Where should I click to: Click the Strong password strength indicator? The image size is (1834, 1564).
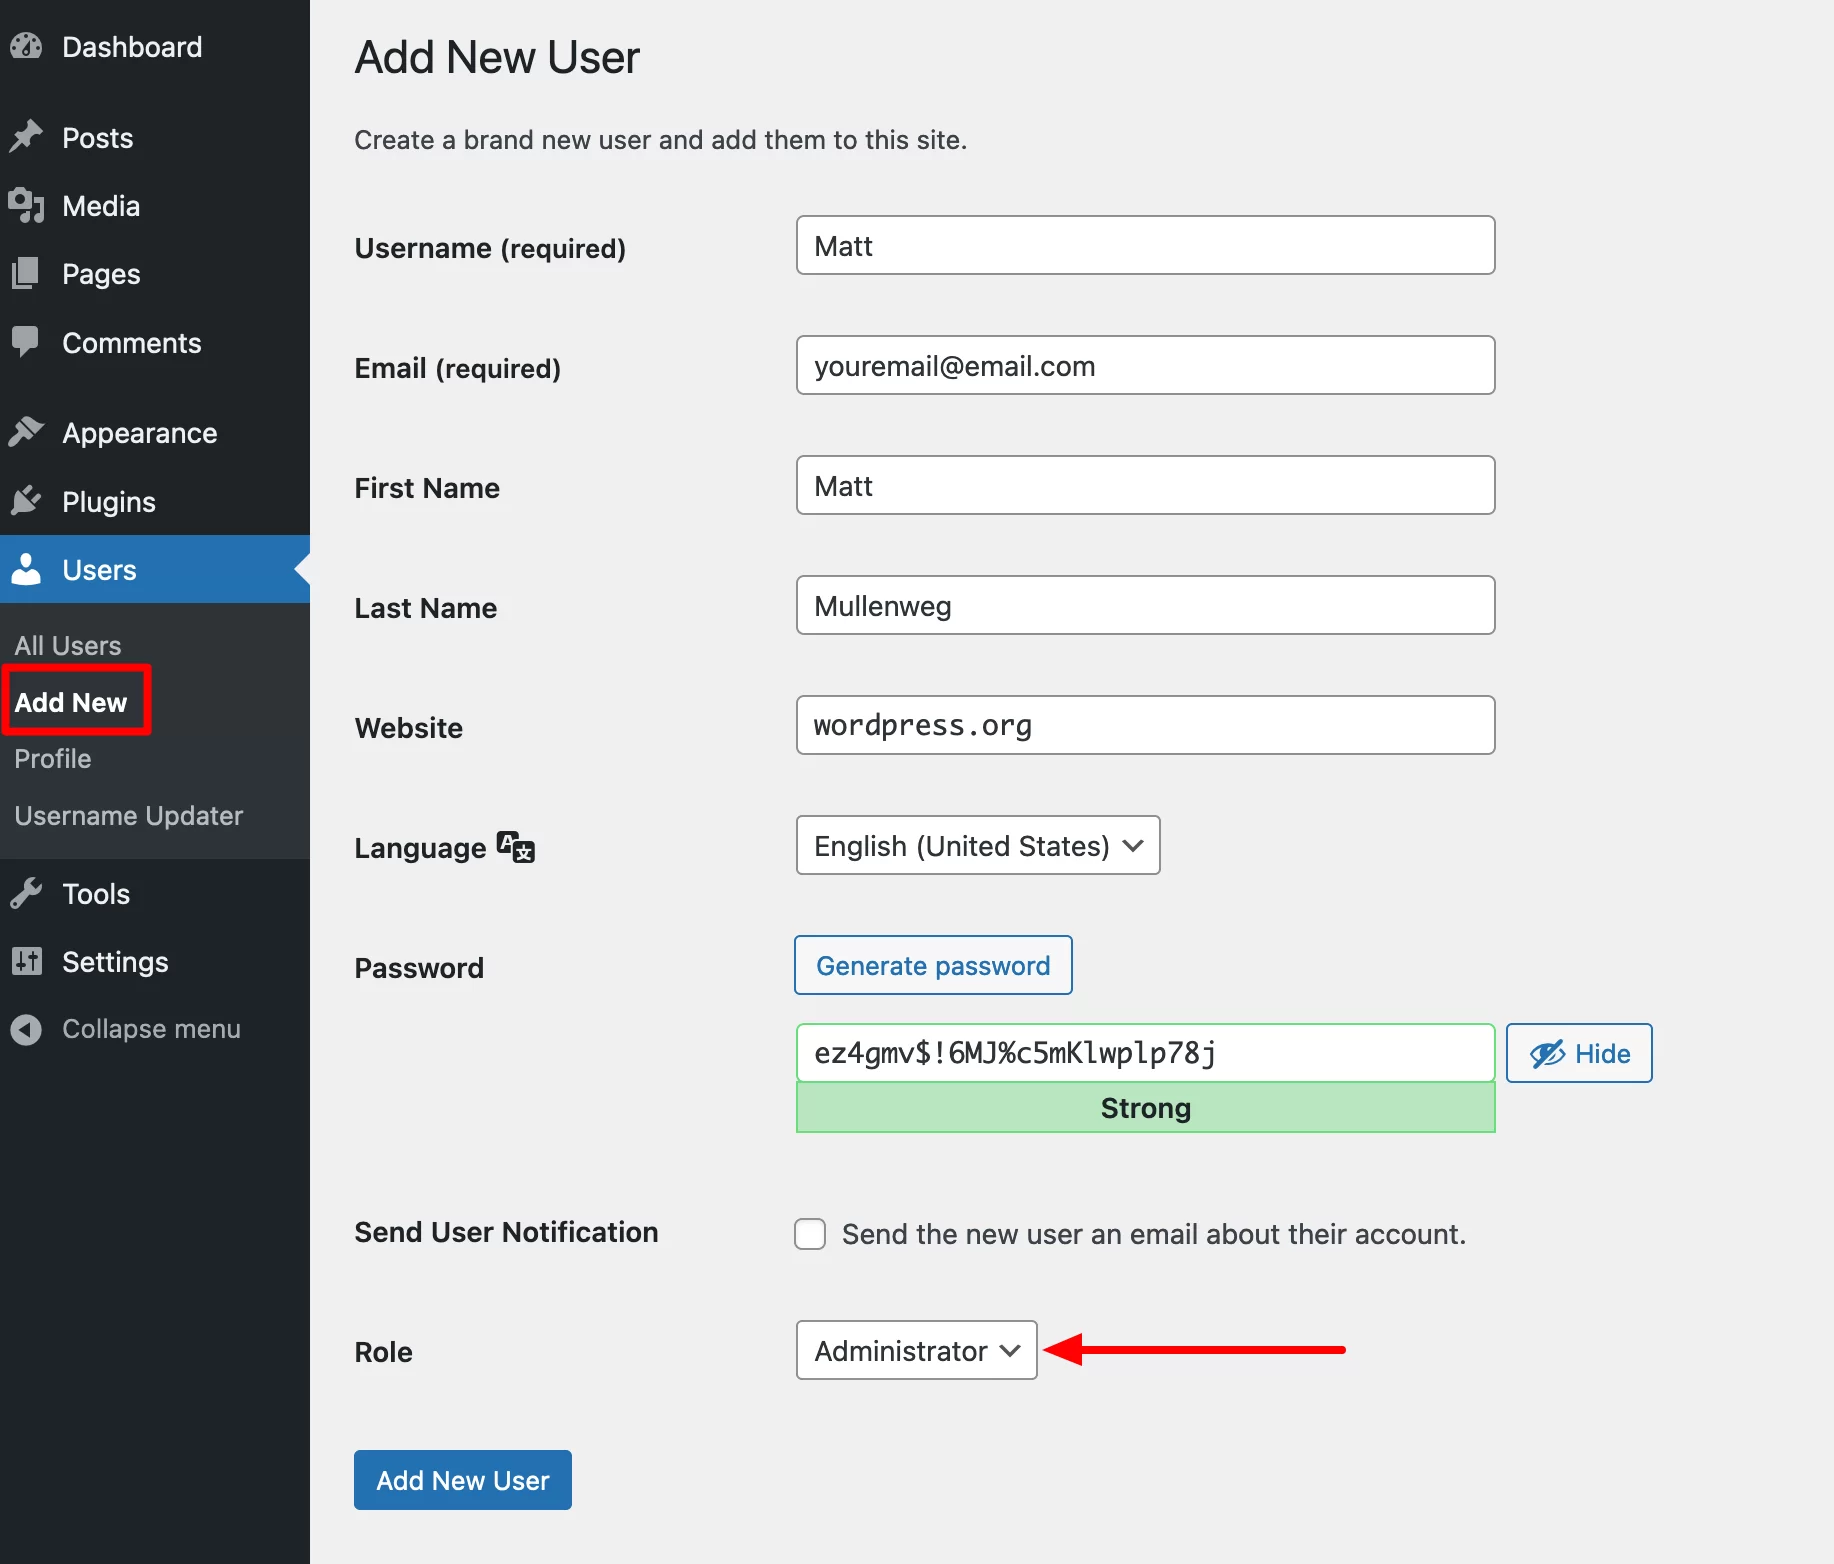[1145, 1108]
